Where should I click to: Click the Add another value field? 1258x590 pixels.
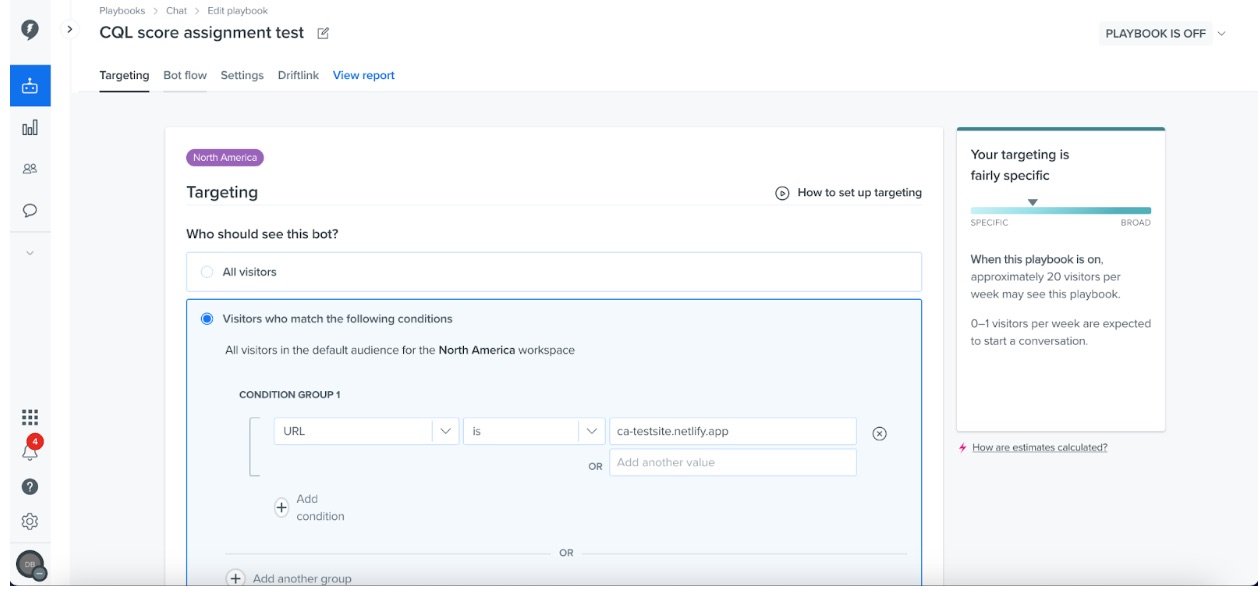pos(733,463)
